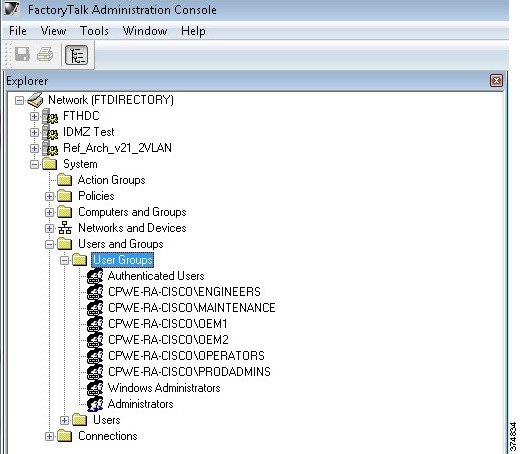The width and height of the screenshot is (530, 454).
Task: Click the User Groups folder icon
Action: pos(80,260)
